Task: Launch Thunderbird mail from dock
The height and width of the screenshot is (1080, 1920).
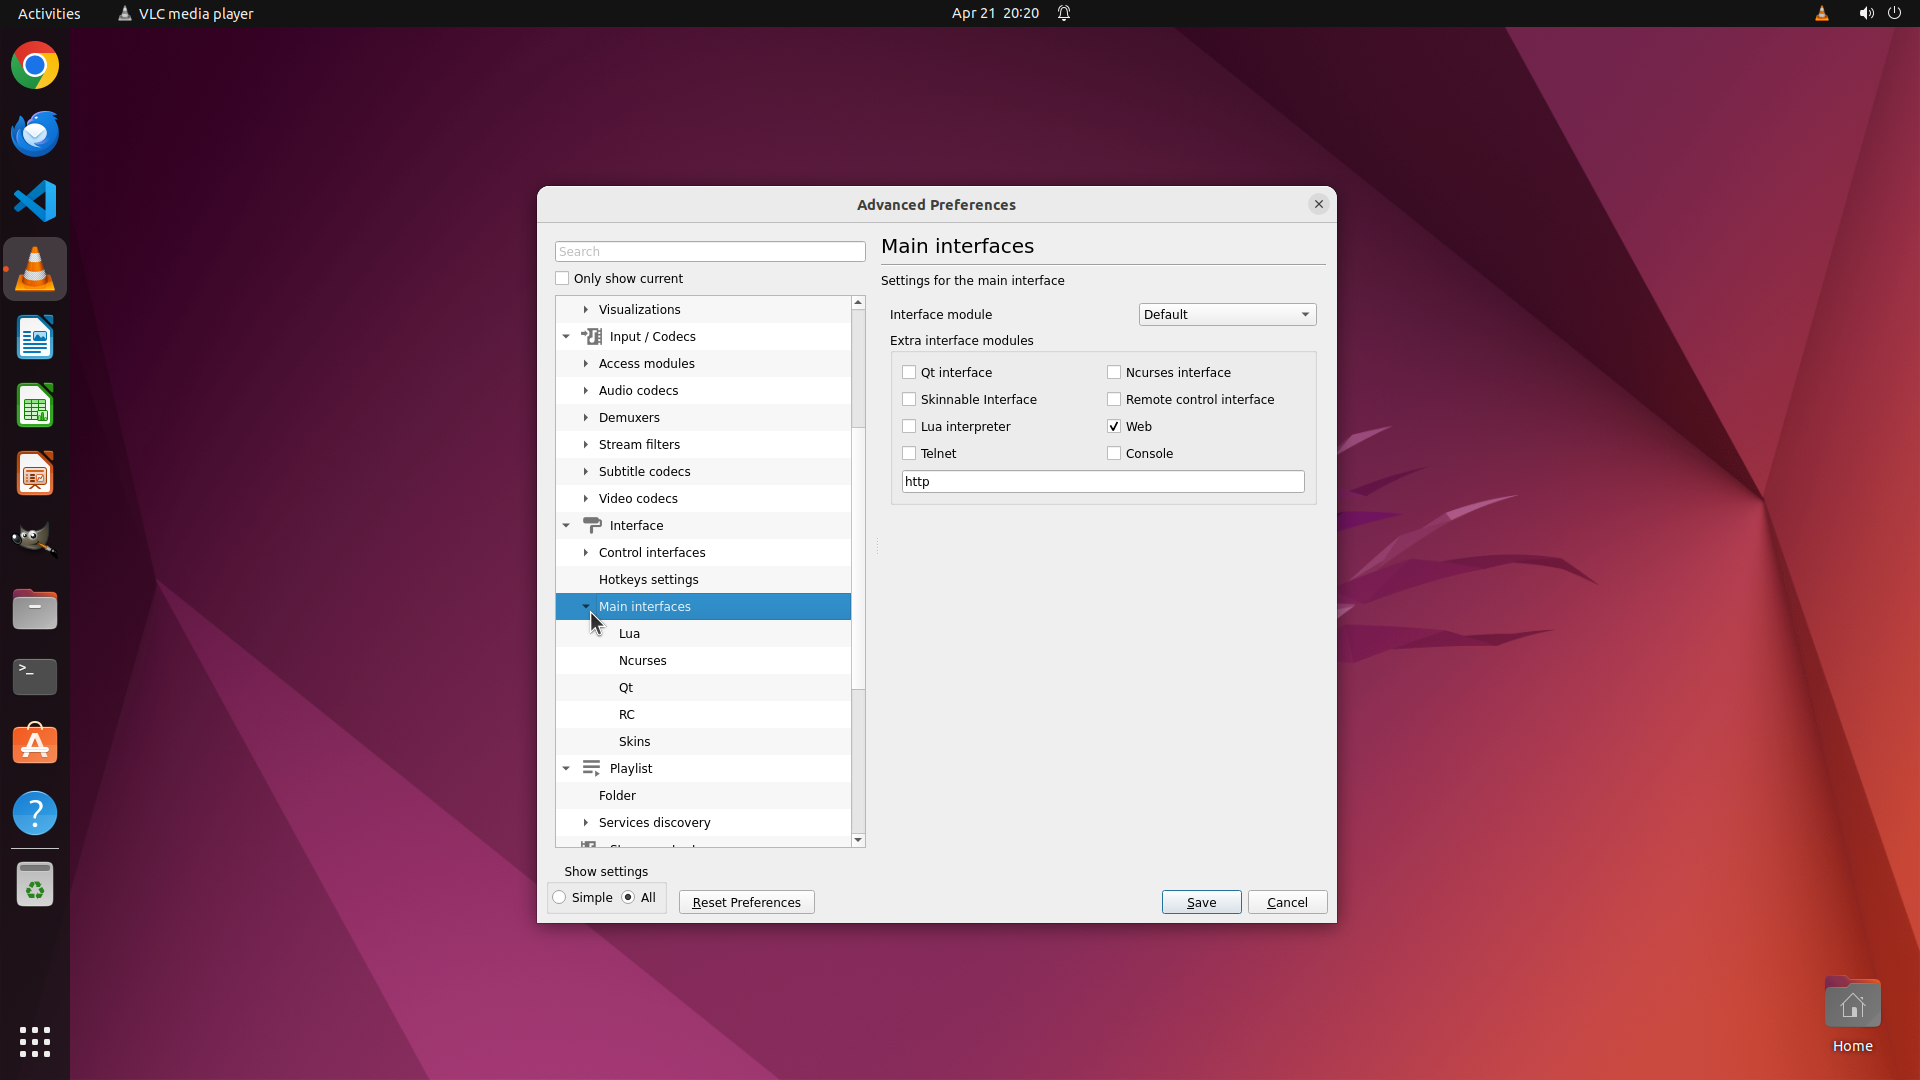Action: tap(35, 133)
